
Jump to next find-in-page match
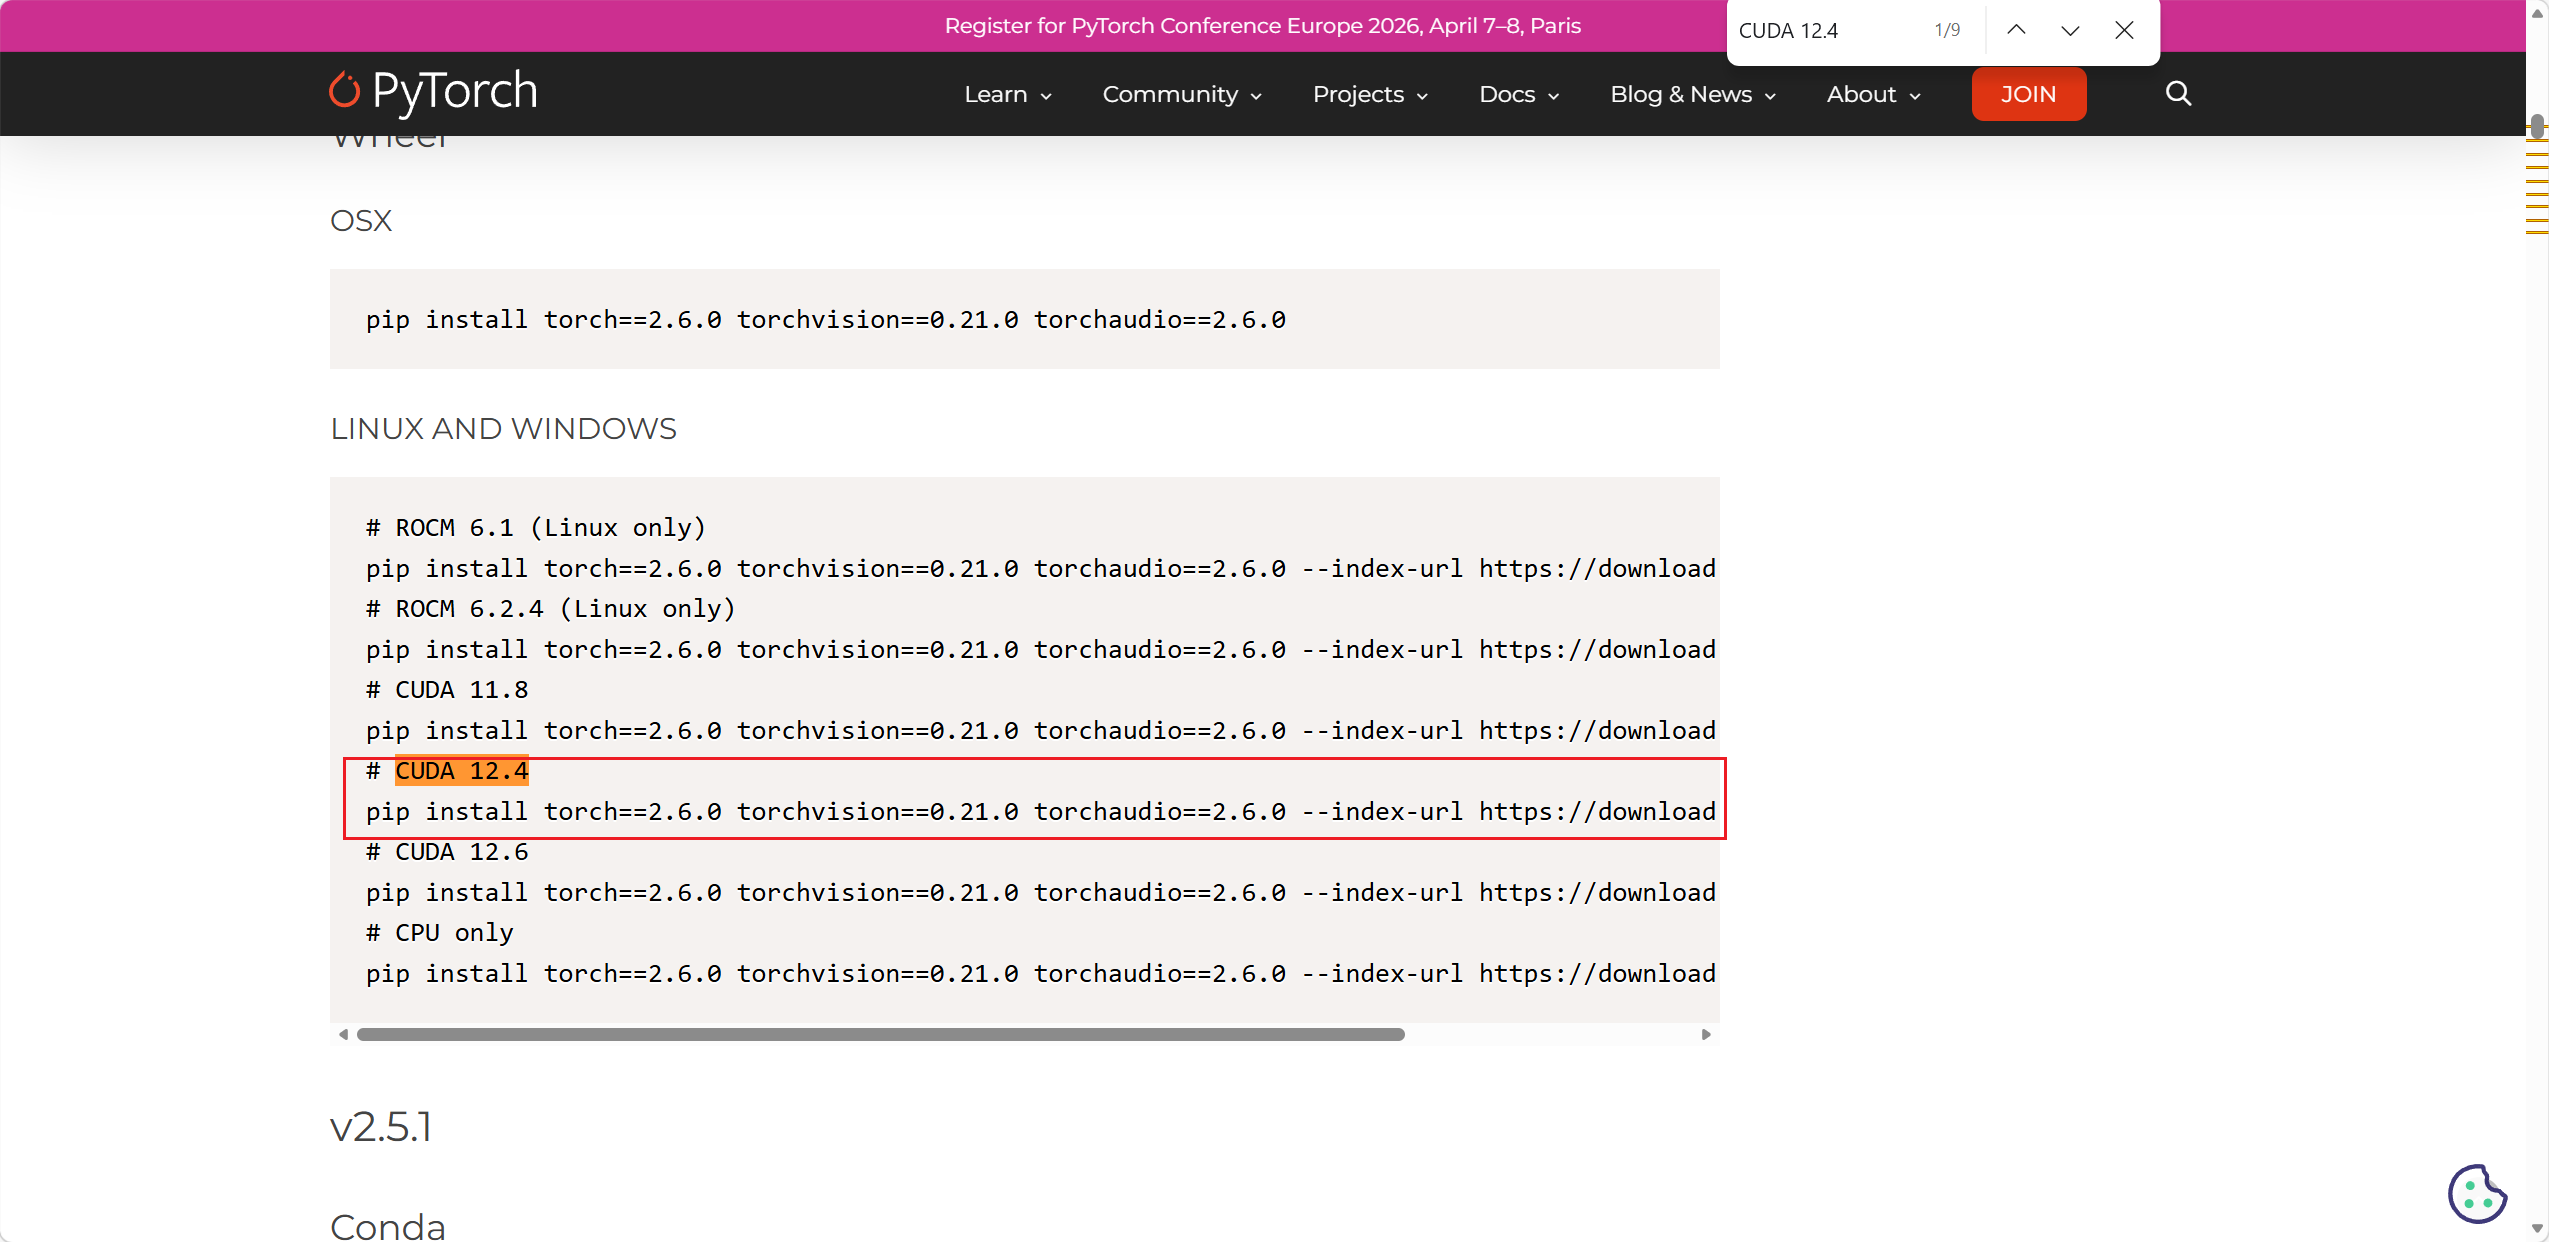(x=2070, y=30)
